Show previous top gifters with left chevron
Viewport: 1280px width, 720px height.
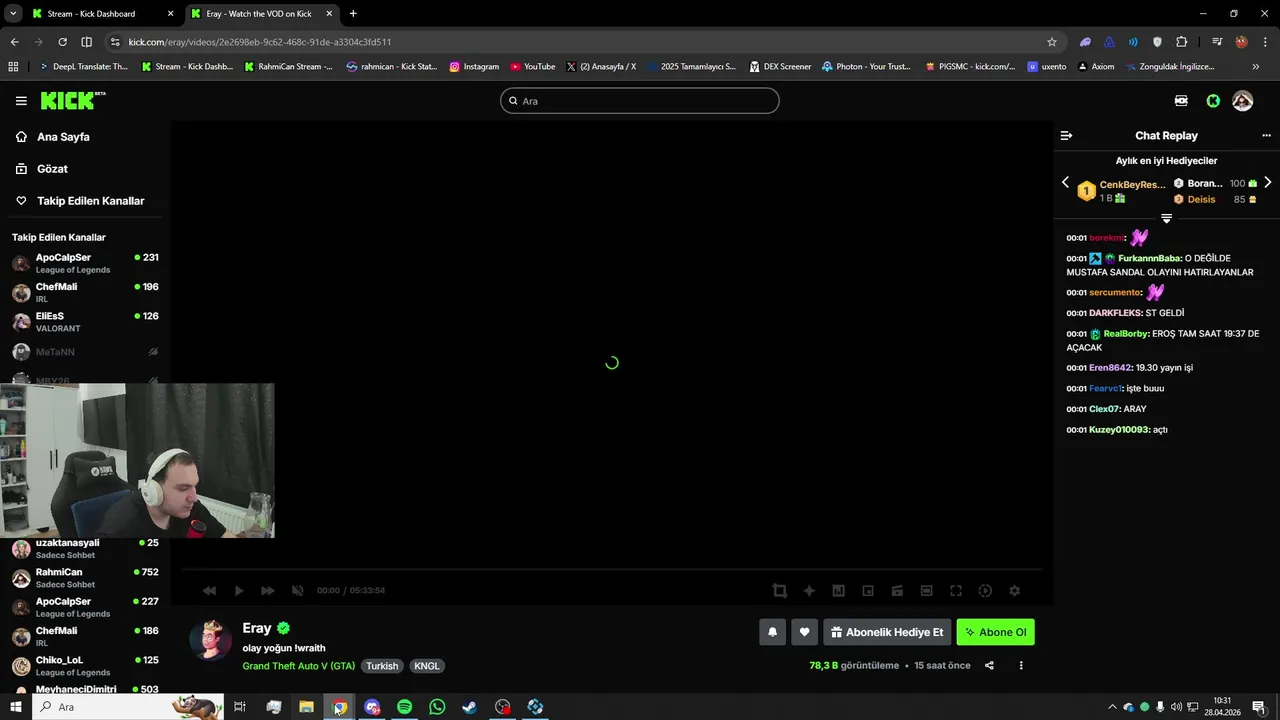point(1065,182)
